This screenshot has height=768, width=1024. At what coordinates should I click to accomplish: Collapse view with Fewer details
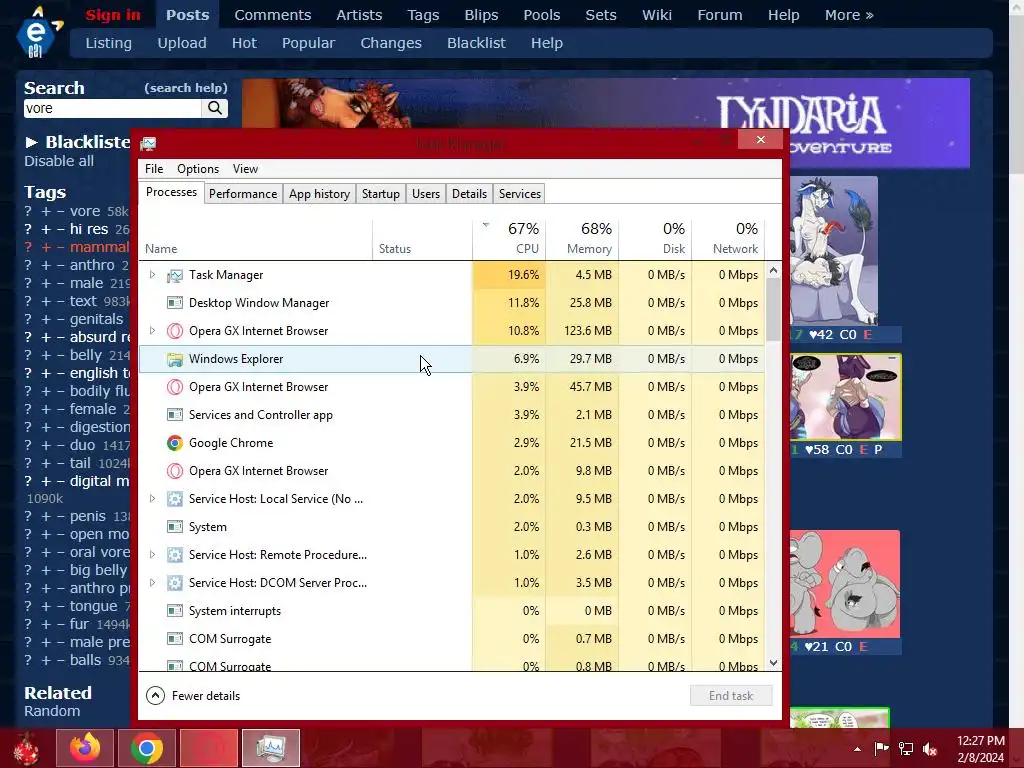pyautogui.click(x=193, y=696)
